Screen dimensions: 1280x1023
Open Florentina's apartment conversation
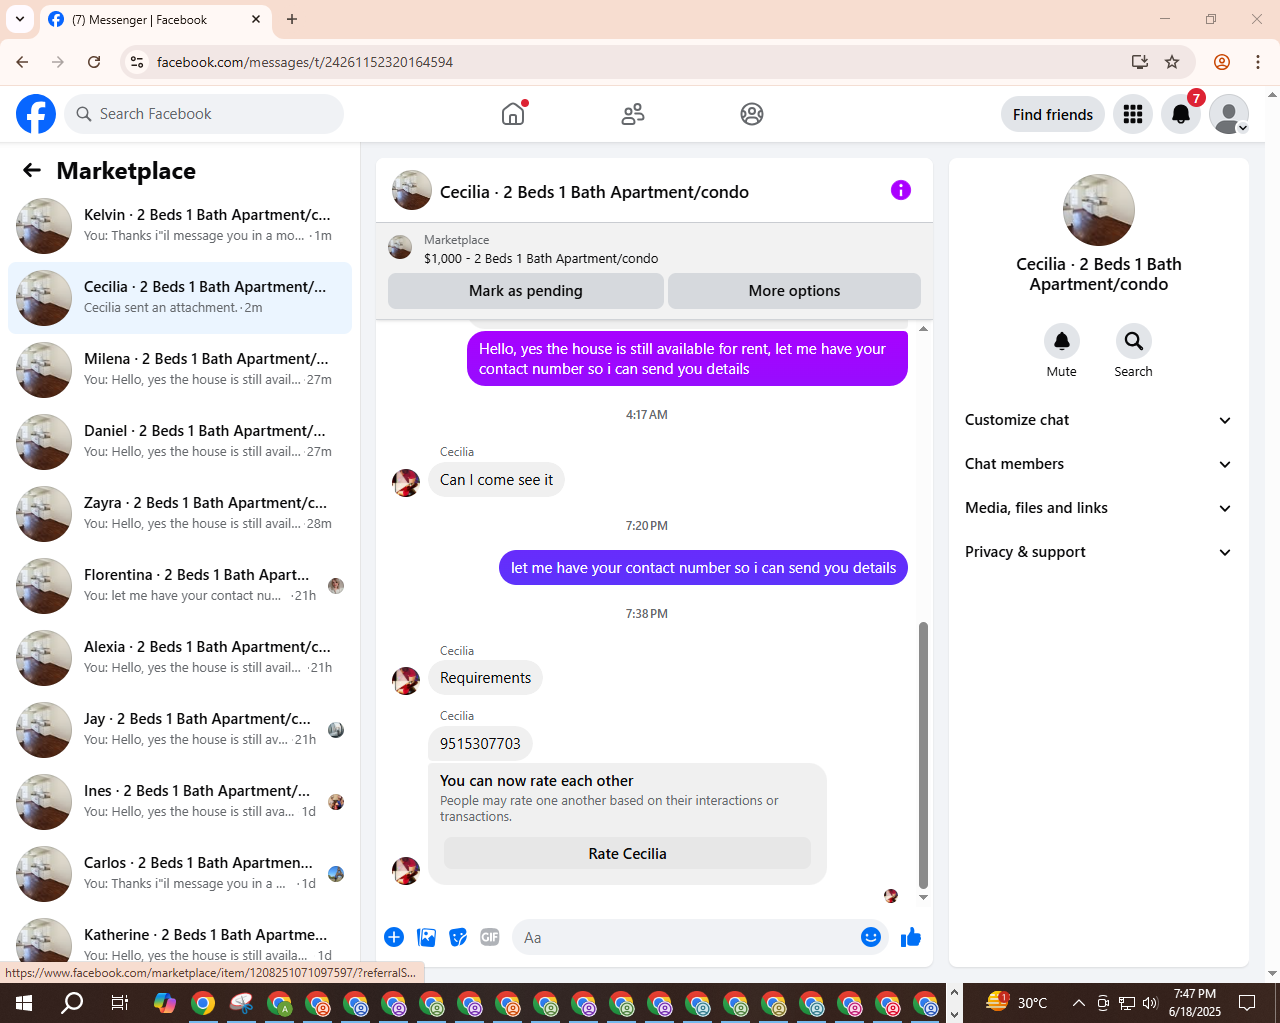click(x=180, y=586)
